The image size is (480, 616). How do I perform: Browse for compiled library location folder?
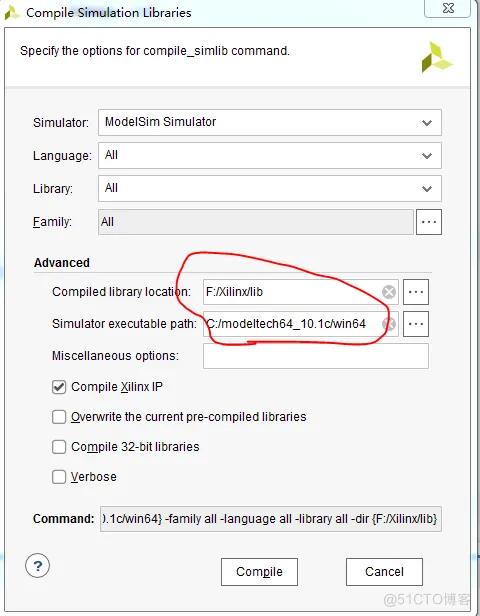(416, 292)
